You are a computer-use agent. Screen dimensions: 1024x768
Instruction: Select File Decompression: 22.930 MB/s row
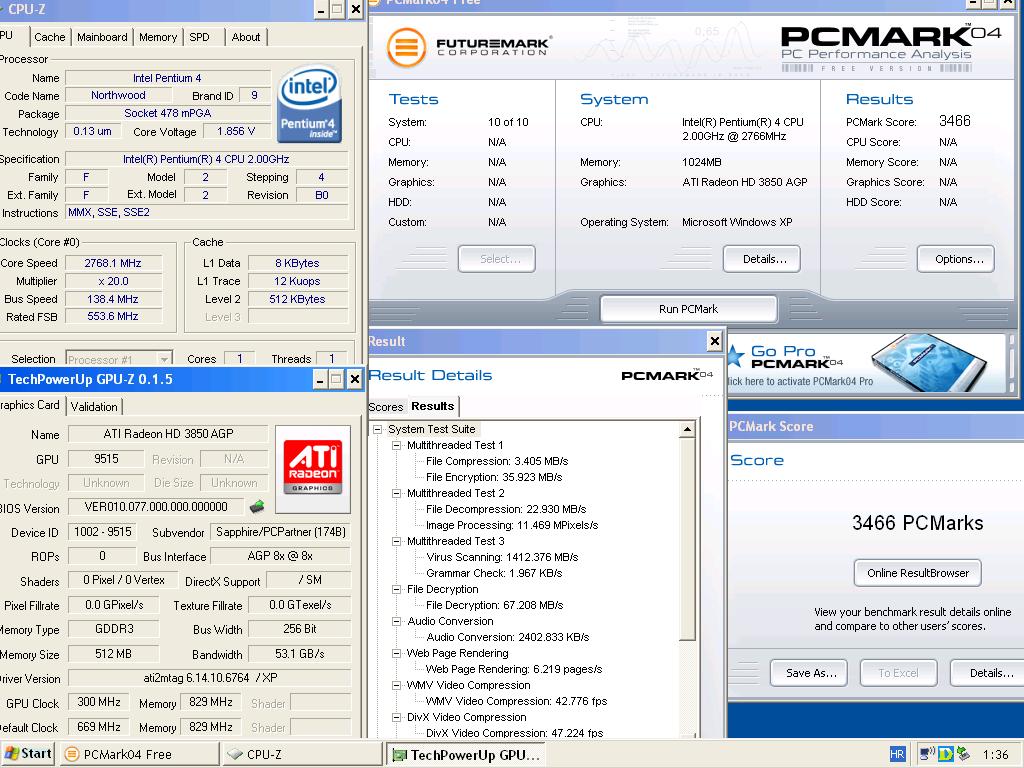pos(506,509)
